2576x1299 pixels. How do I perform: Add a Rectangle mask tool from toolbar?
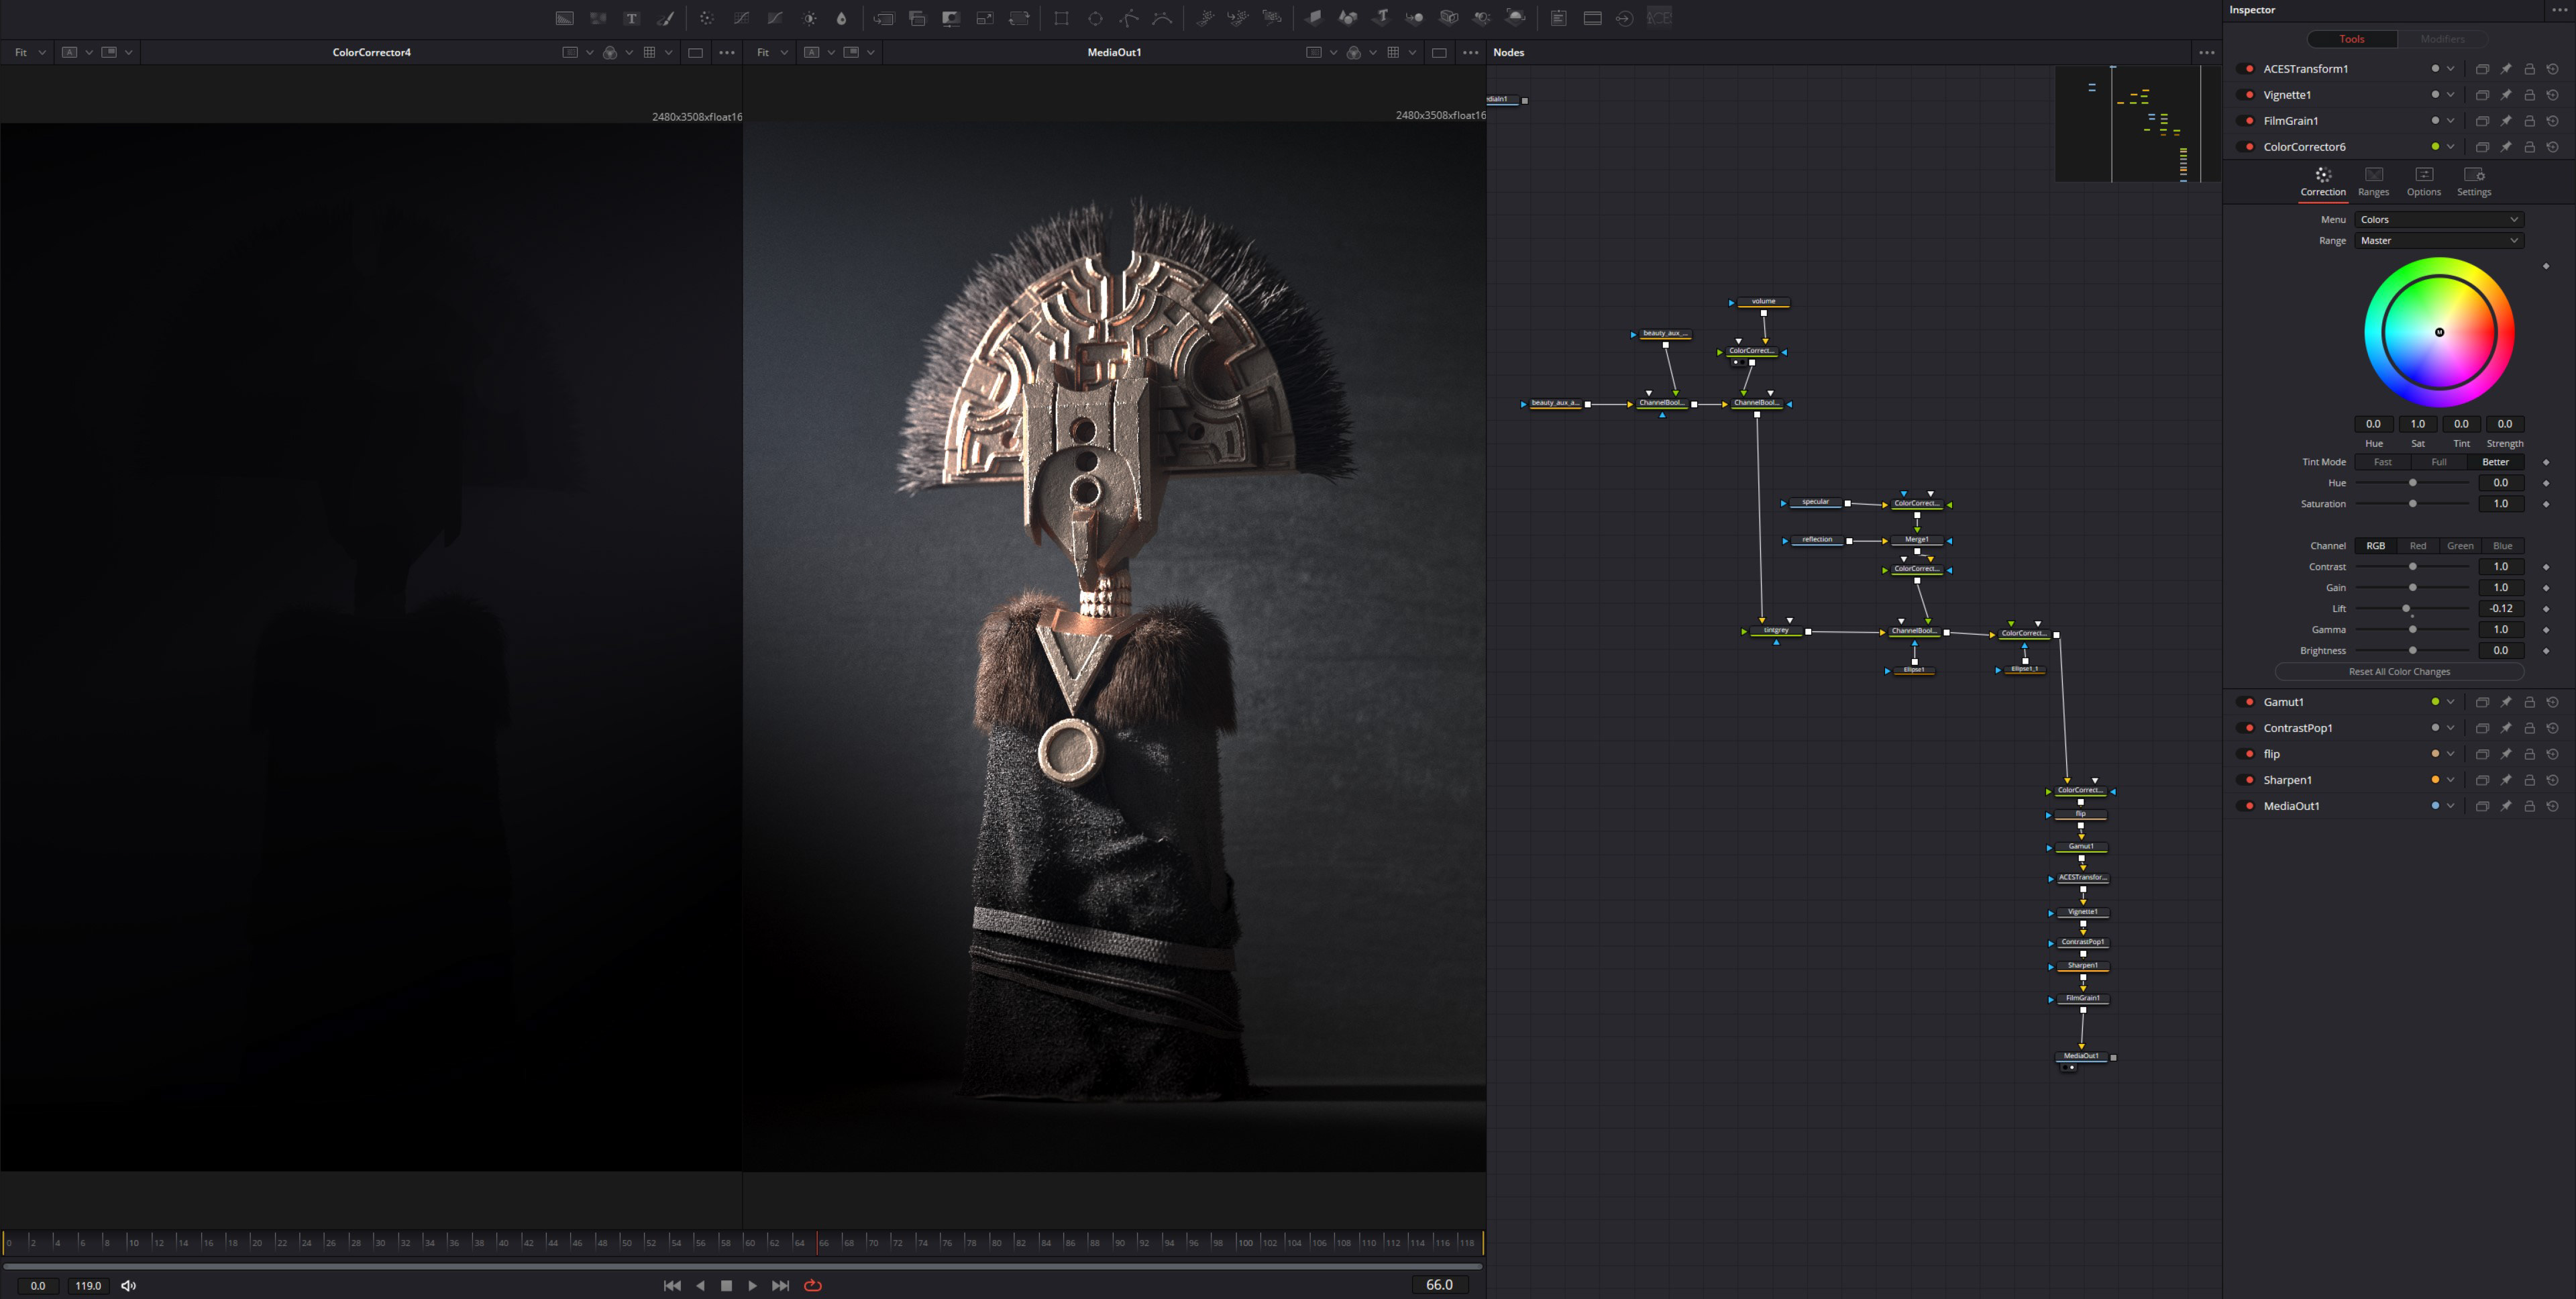[x=1061, y=18]
